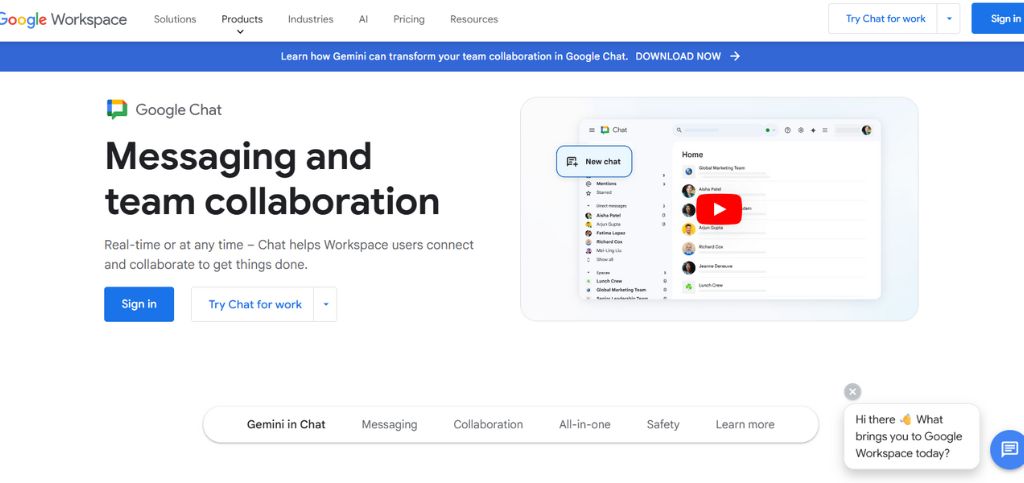Open the Industries menu
Image resolution: width=1024 pixels, height=483 pixels.
(x=311, y=19)
